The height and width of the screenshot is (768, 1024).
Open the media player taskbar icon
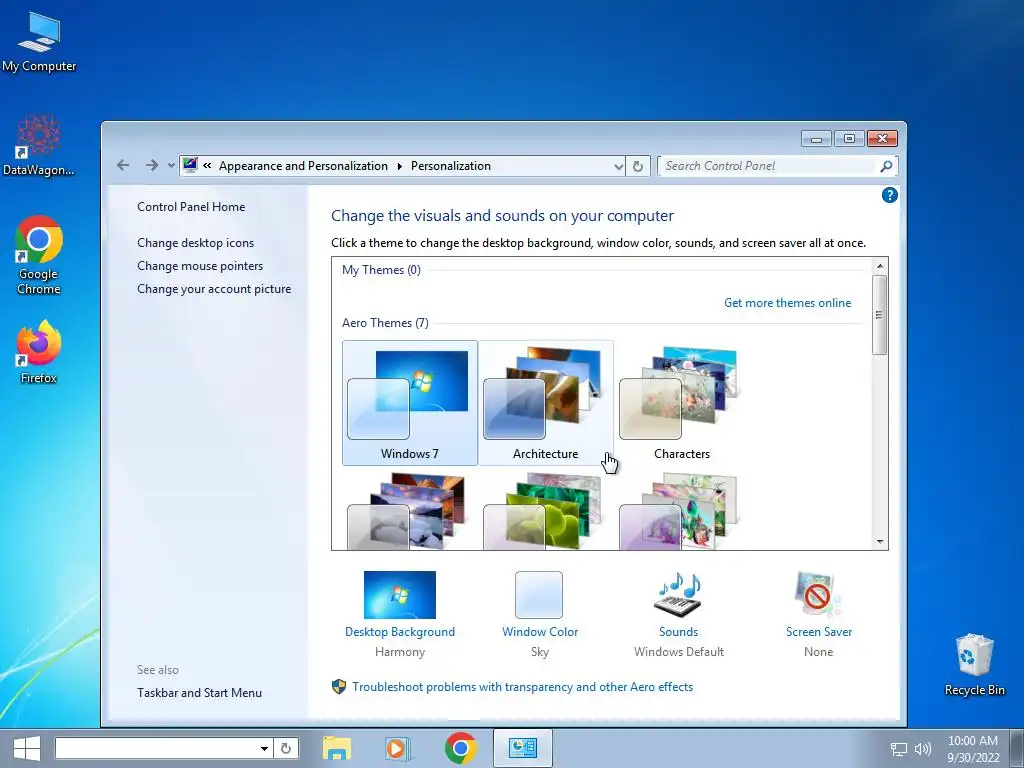(397, 748)
